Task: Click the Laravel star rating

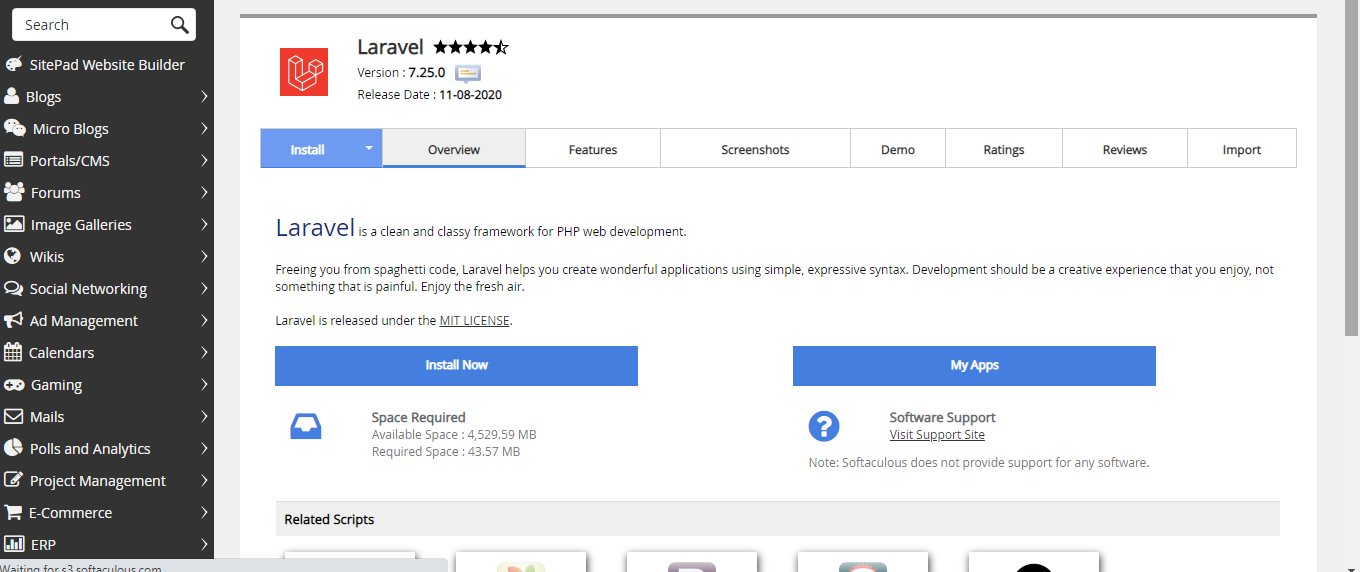Action: [471, 47]
